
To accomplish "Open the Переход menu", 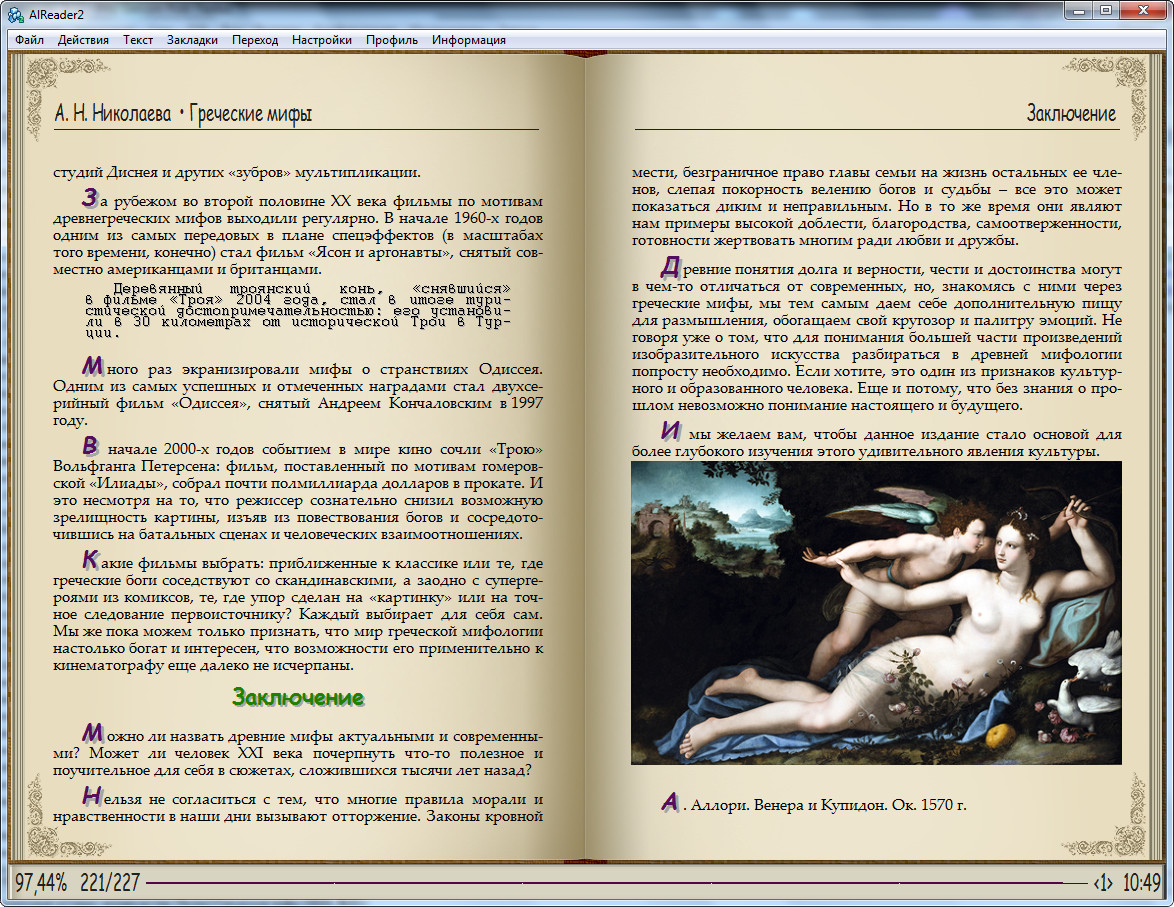I will click(255, 40).
